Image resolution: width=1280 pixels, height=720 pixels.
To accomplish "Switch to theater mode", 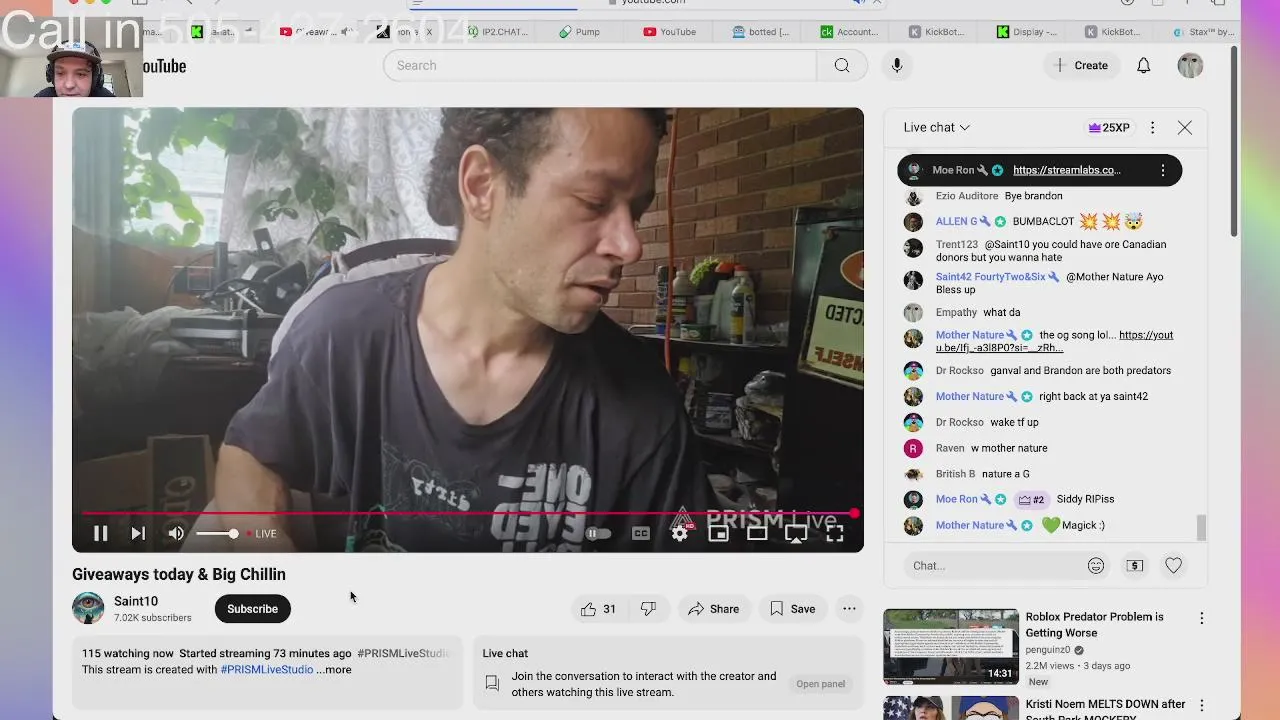I will tap(757, 534).
